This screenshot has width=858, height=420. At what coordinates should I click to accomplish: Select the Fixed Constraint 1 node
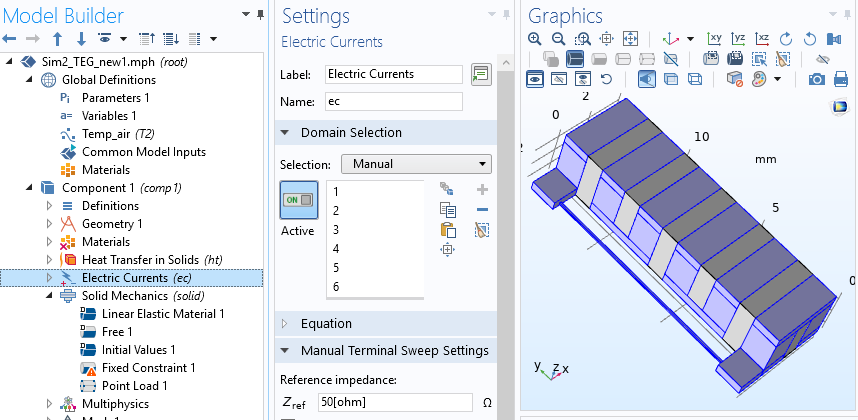pos(148,368)
